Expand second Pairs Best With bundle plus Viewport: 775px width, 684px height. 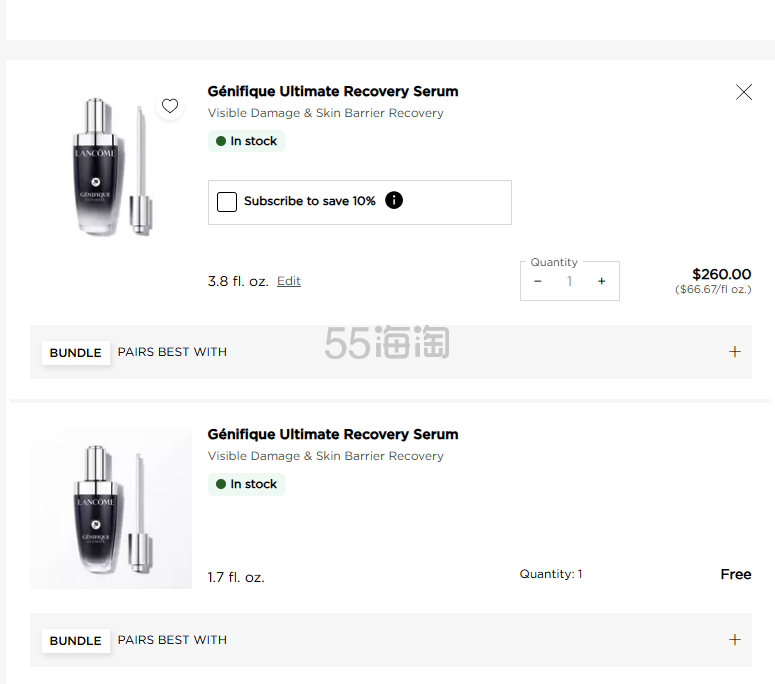(x=734, y=640)
